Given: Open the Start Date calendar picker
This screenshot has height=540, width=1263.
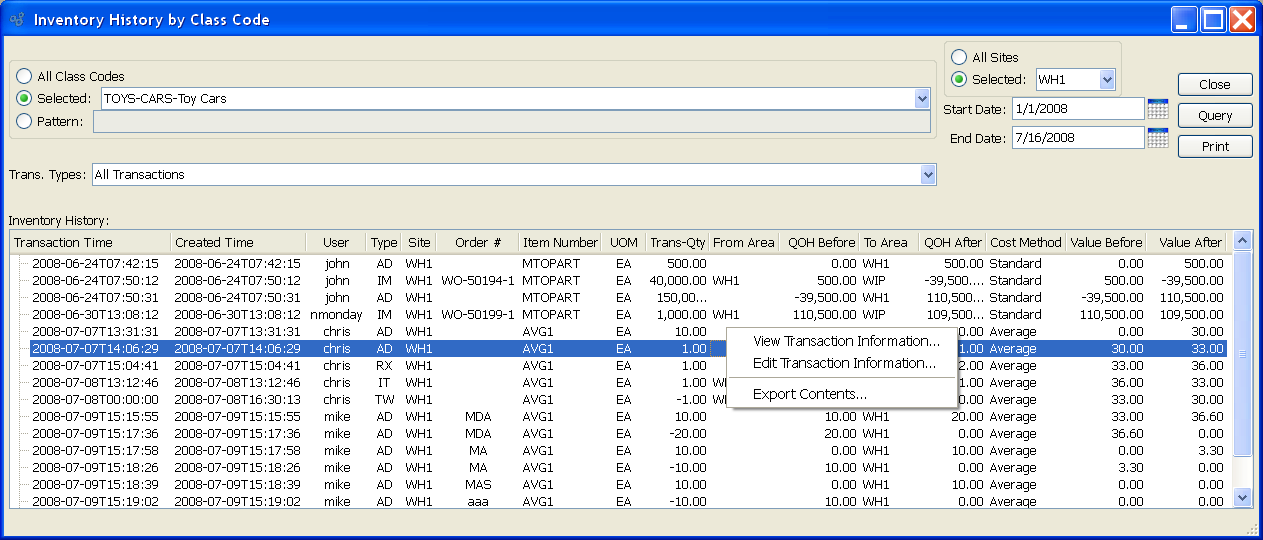Looking at the screenshot, I should click(x=1157, y=109).
